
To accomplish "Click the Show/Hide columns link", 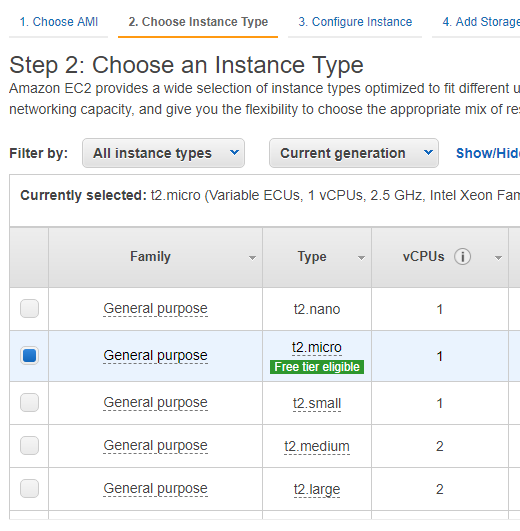I will coord(488,153).
